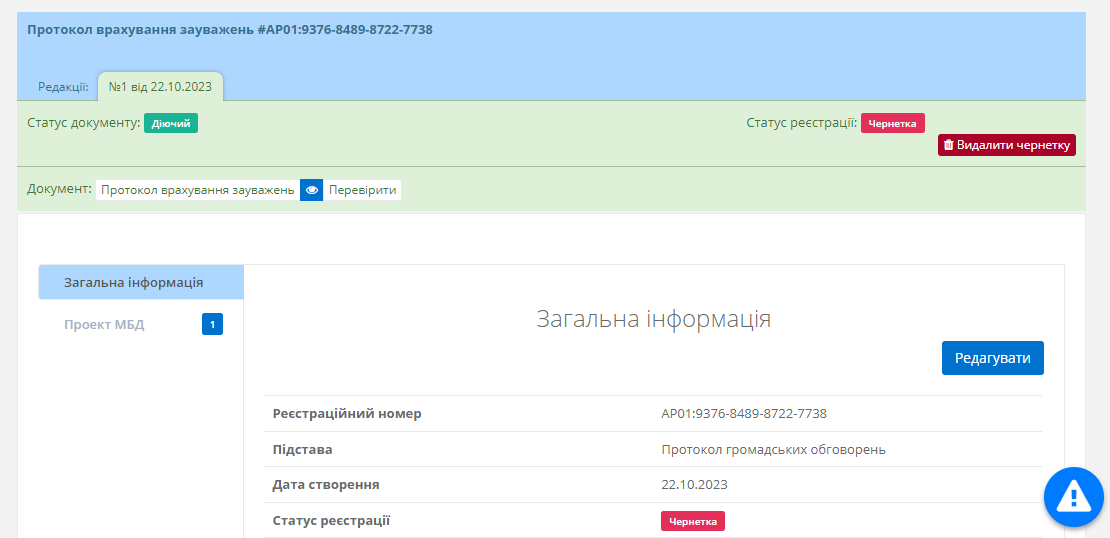
Task: Click the creation date 22.10.2023 in the table
Action: tap(694, 485)
